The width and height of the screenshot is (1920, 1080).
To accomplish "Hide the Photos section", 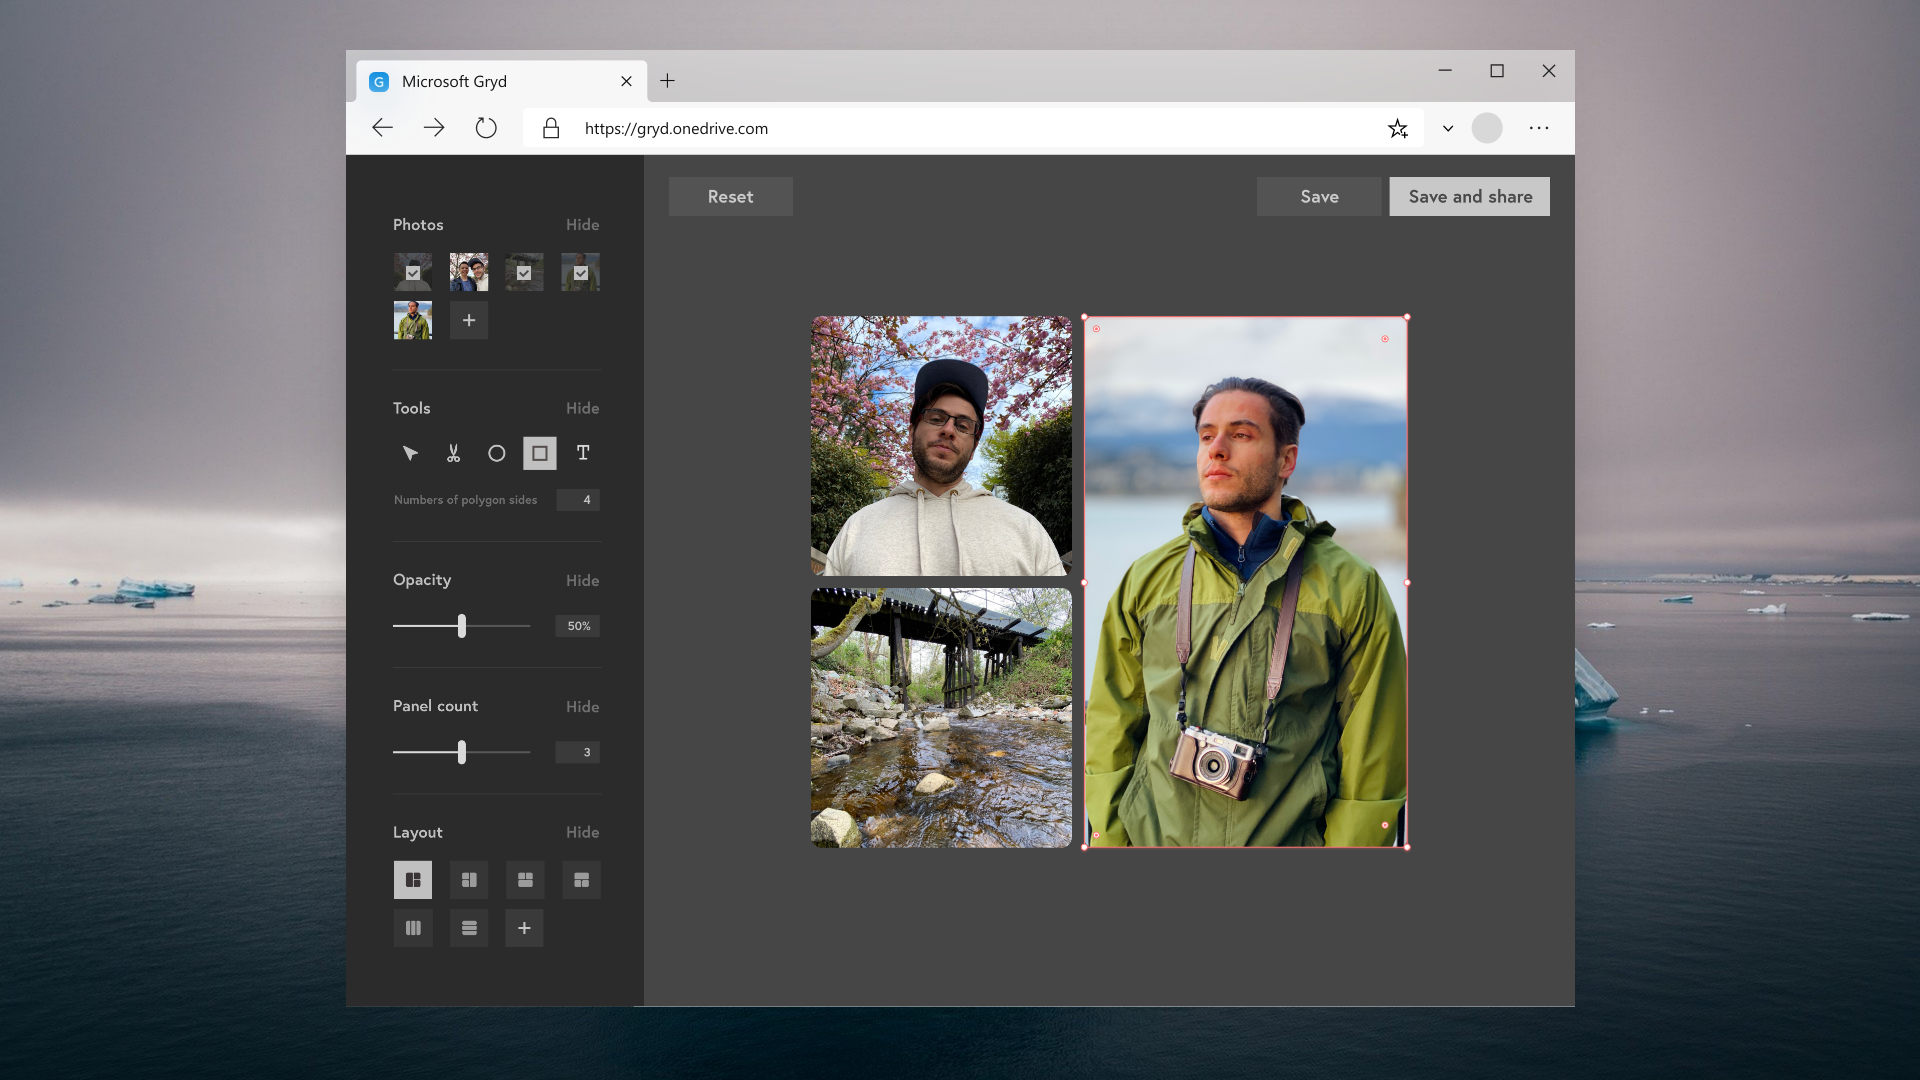I will pyautogui.click(x=582, y=225).
